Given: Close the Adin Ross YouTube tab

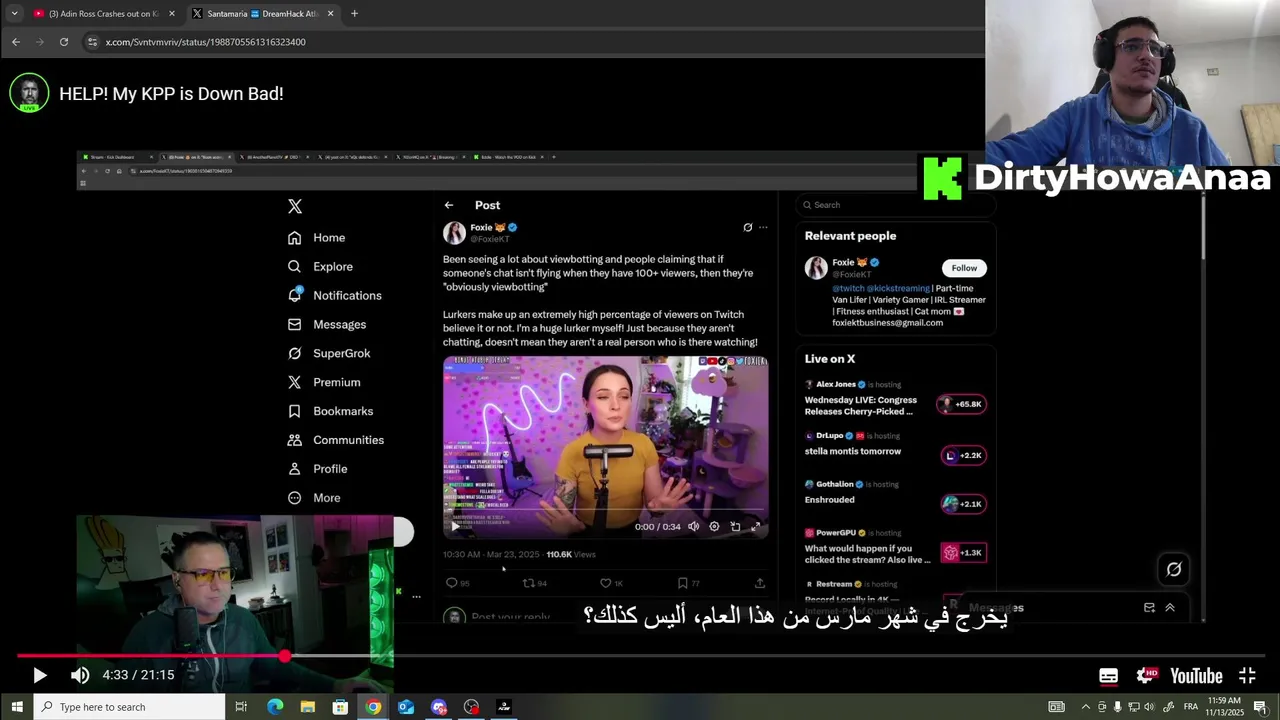Looking at the screenshot, I should pyautogui.click(x=172, y=14).
